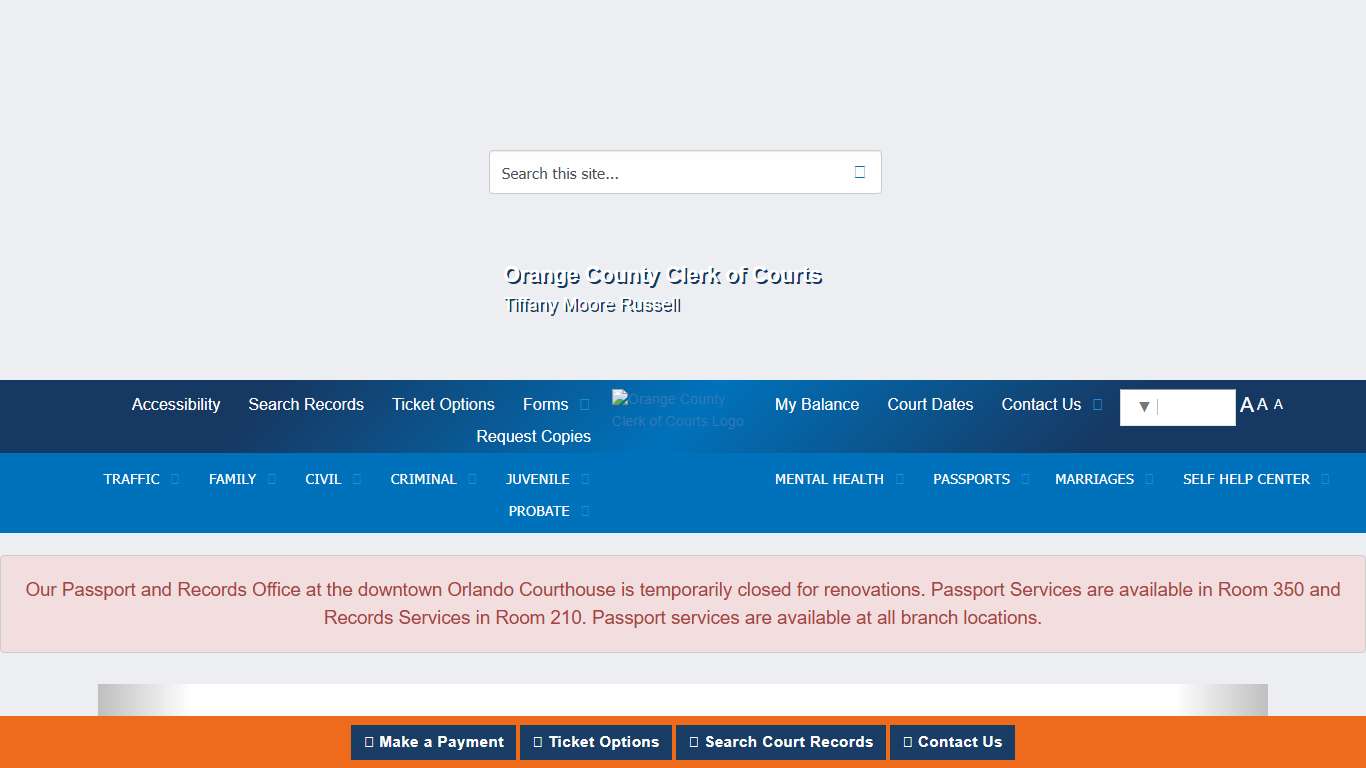Viewport: 1366px width, 768px height.
Task: Expand the Contact Us submenu arrow
Action: 1097,405
